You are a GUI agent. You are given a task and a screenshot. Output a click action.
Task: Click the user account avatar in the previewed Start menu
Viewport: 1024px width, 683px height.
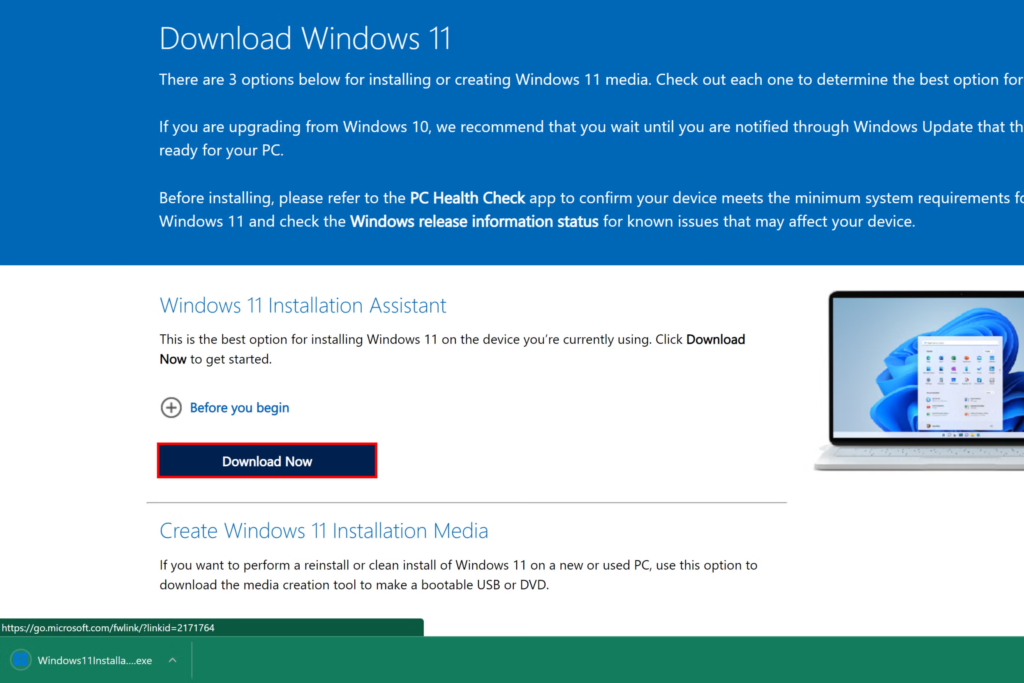[928, 426]
